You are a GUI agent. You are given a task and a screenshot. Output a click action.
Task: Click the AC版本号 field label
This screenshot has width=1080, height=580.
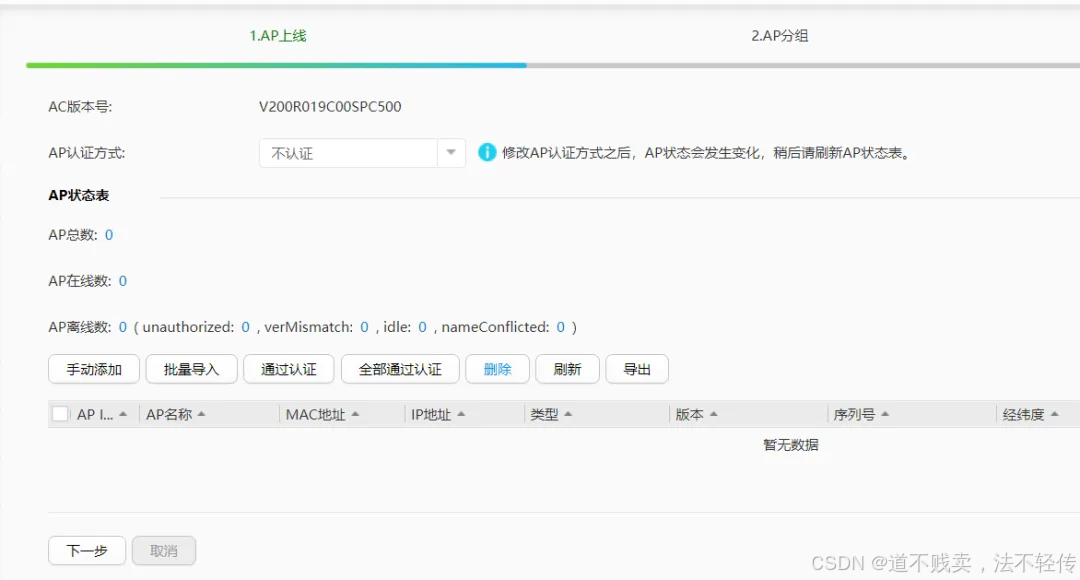80,107
